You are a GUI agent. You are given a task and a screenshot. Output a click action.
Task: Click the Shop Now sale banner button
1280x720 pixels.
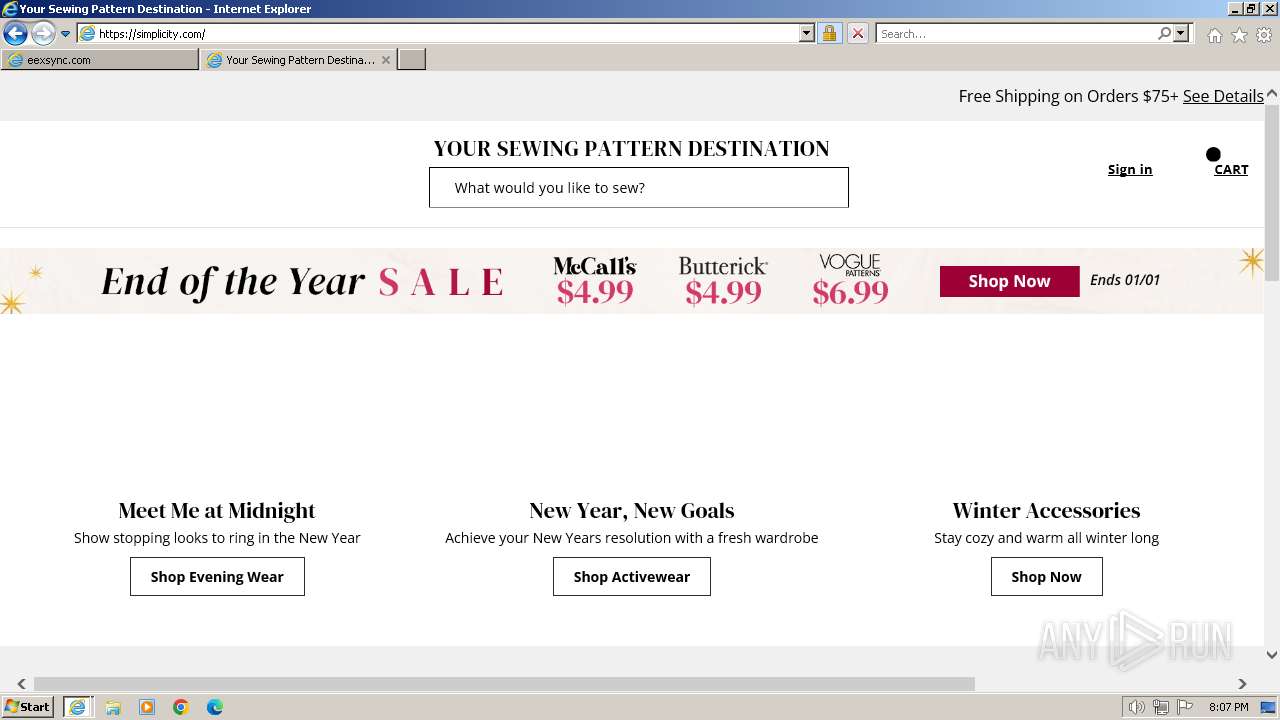(x=1009, y=281)
